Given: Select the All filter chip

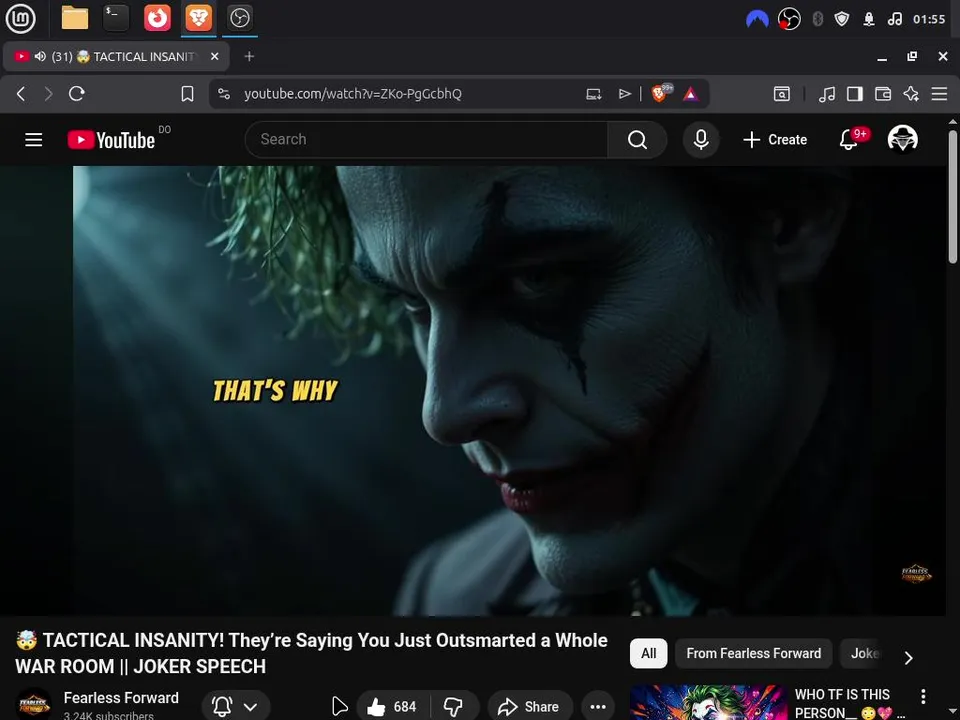Looking at the screenshot, I should pos(648,654).
